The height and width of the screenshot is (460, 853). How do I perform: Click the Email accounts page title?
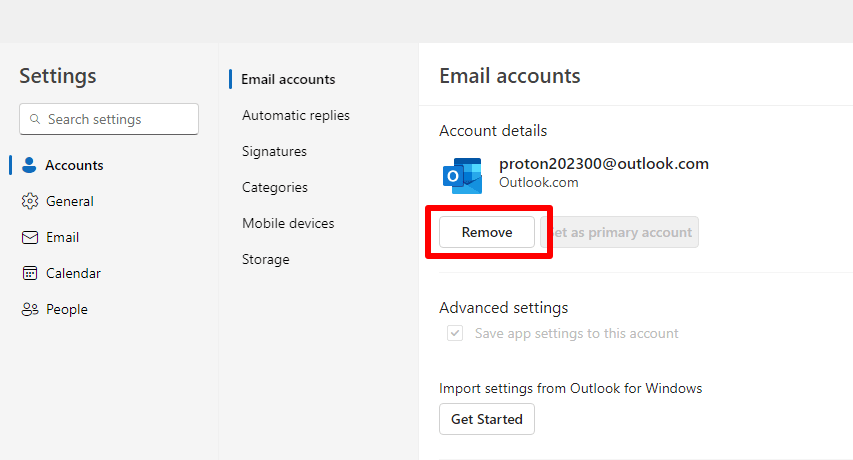tap(510, 76)
